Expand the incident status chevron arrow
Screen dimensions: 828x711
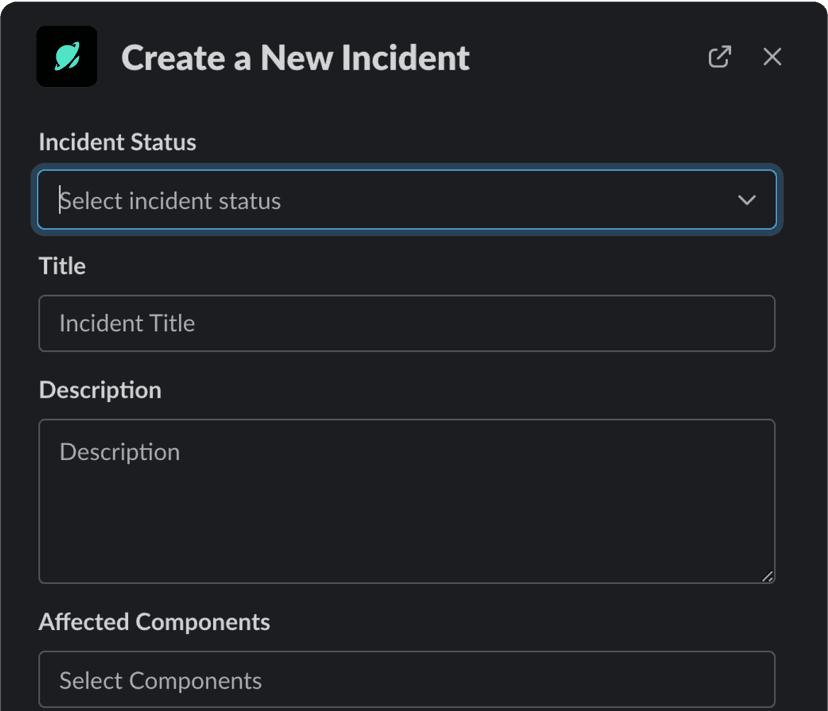point(747,200)
